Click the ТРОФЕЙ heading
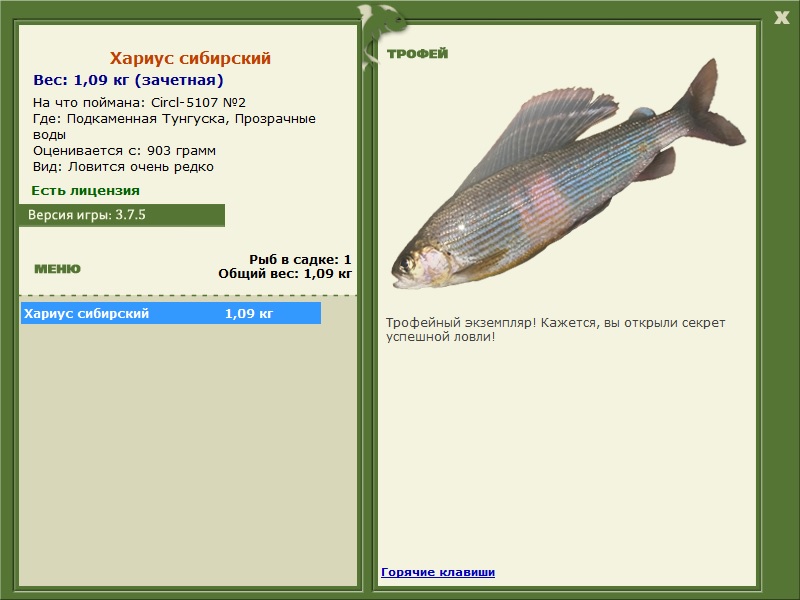The height and width of the screenshot is (600, 800). click(417, 54)
